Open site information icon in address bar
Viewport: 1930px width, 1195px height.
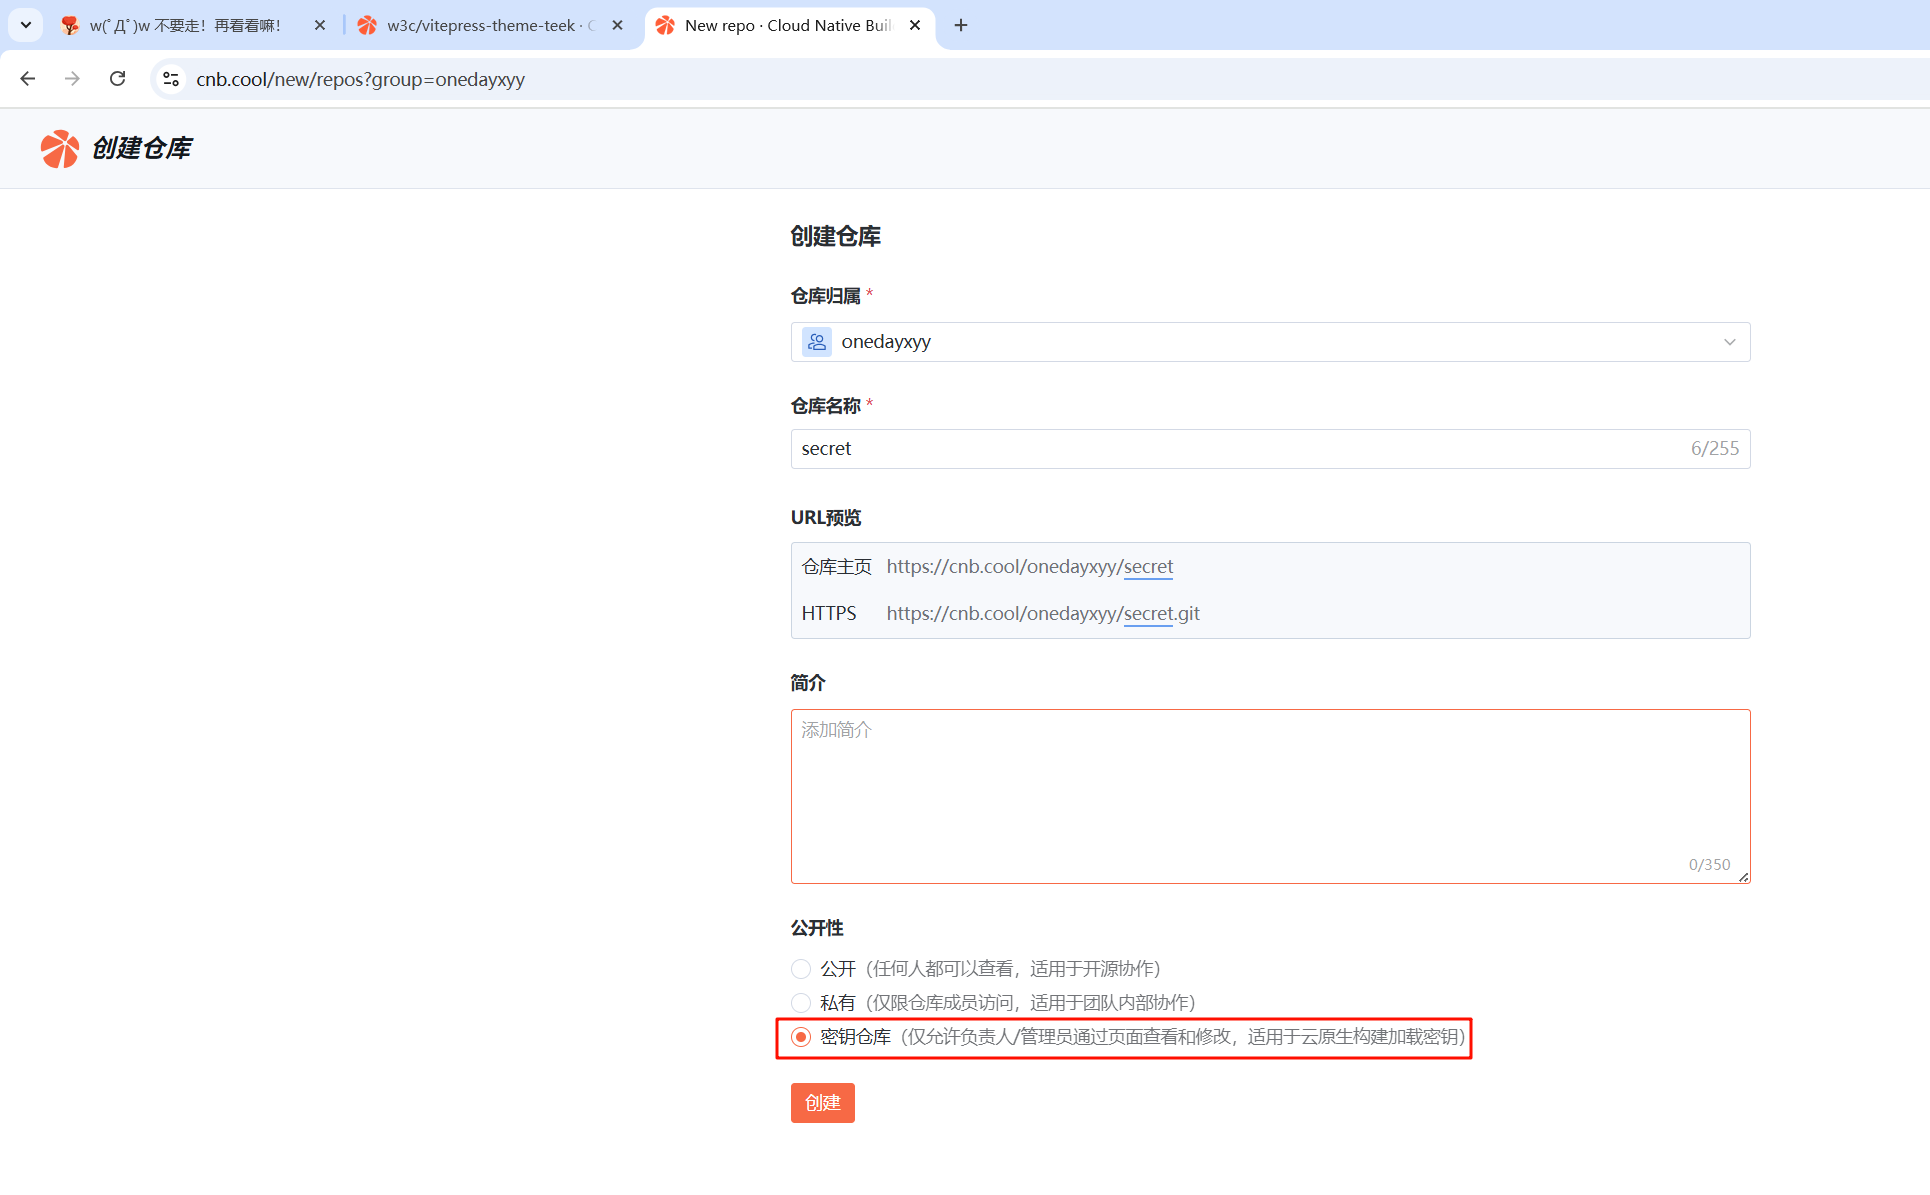[171, 79]
